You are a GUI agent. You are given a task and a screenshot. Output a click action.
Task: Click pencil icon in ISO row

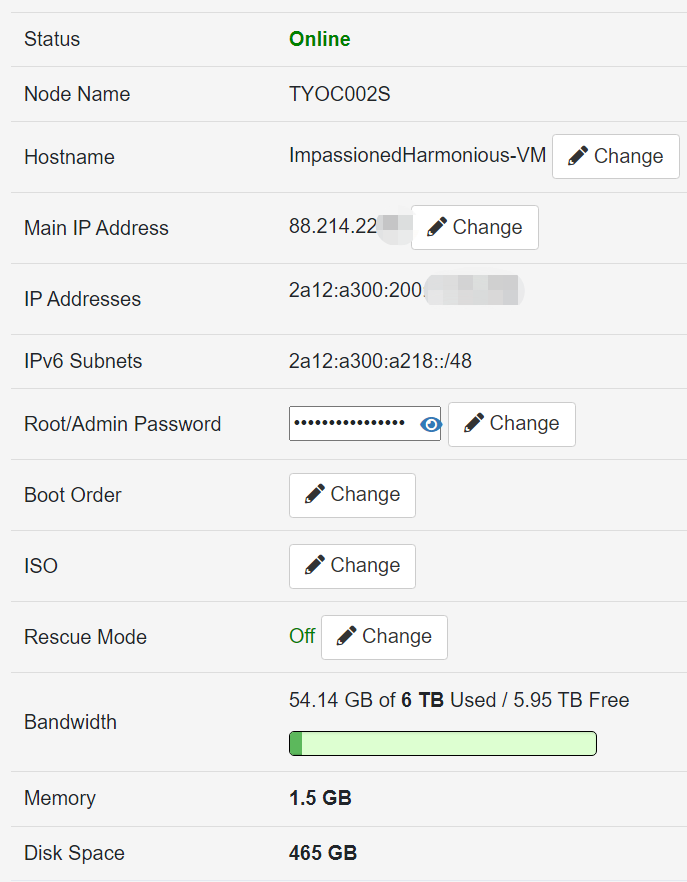(314, 566)
